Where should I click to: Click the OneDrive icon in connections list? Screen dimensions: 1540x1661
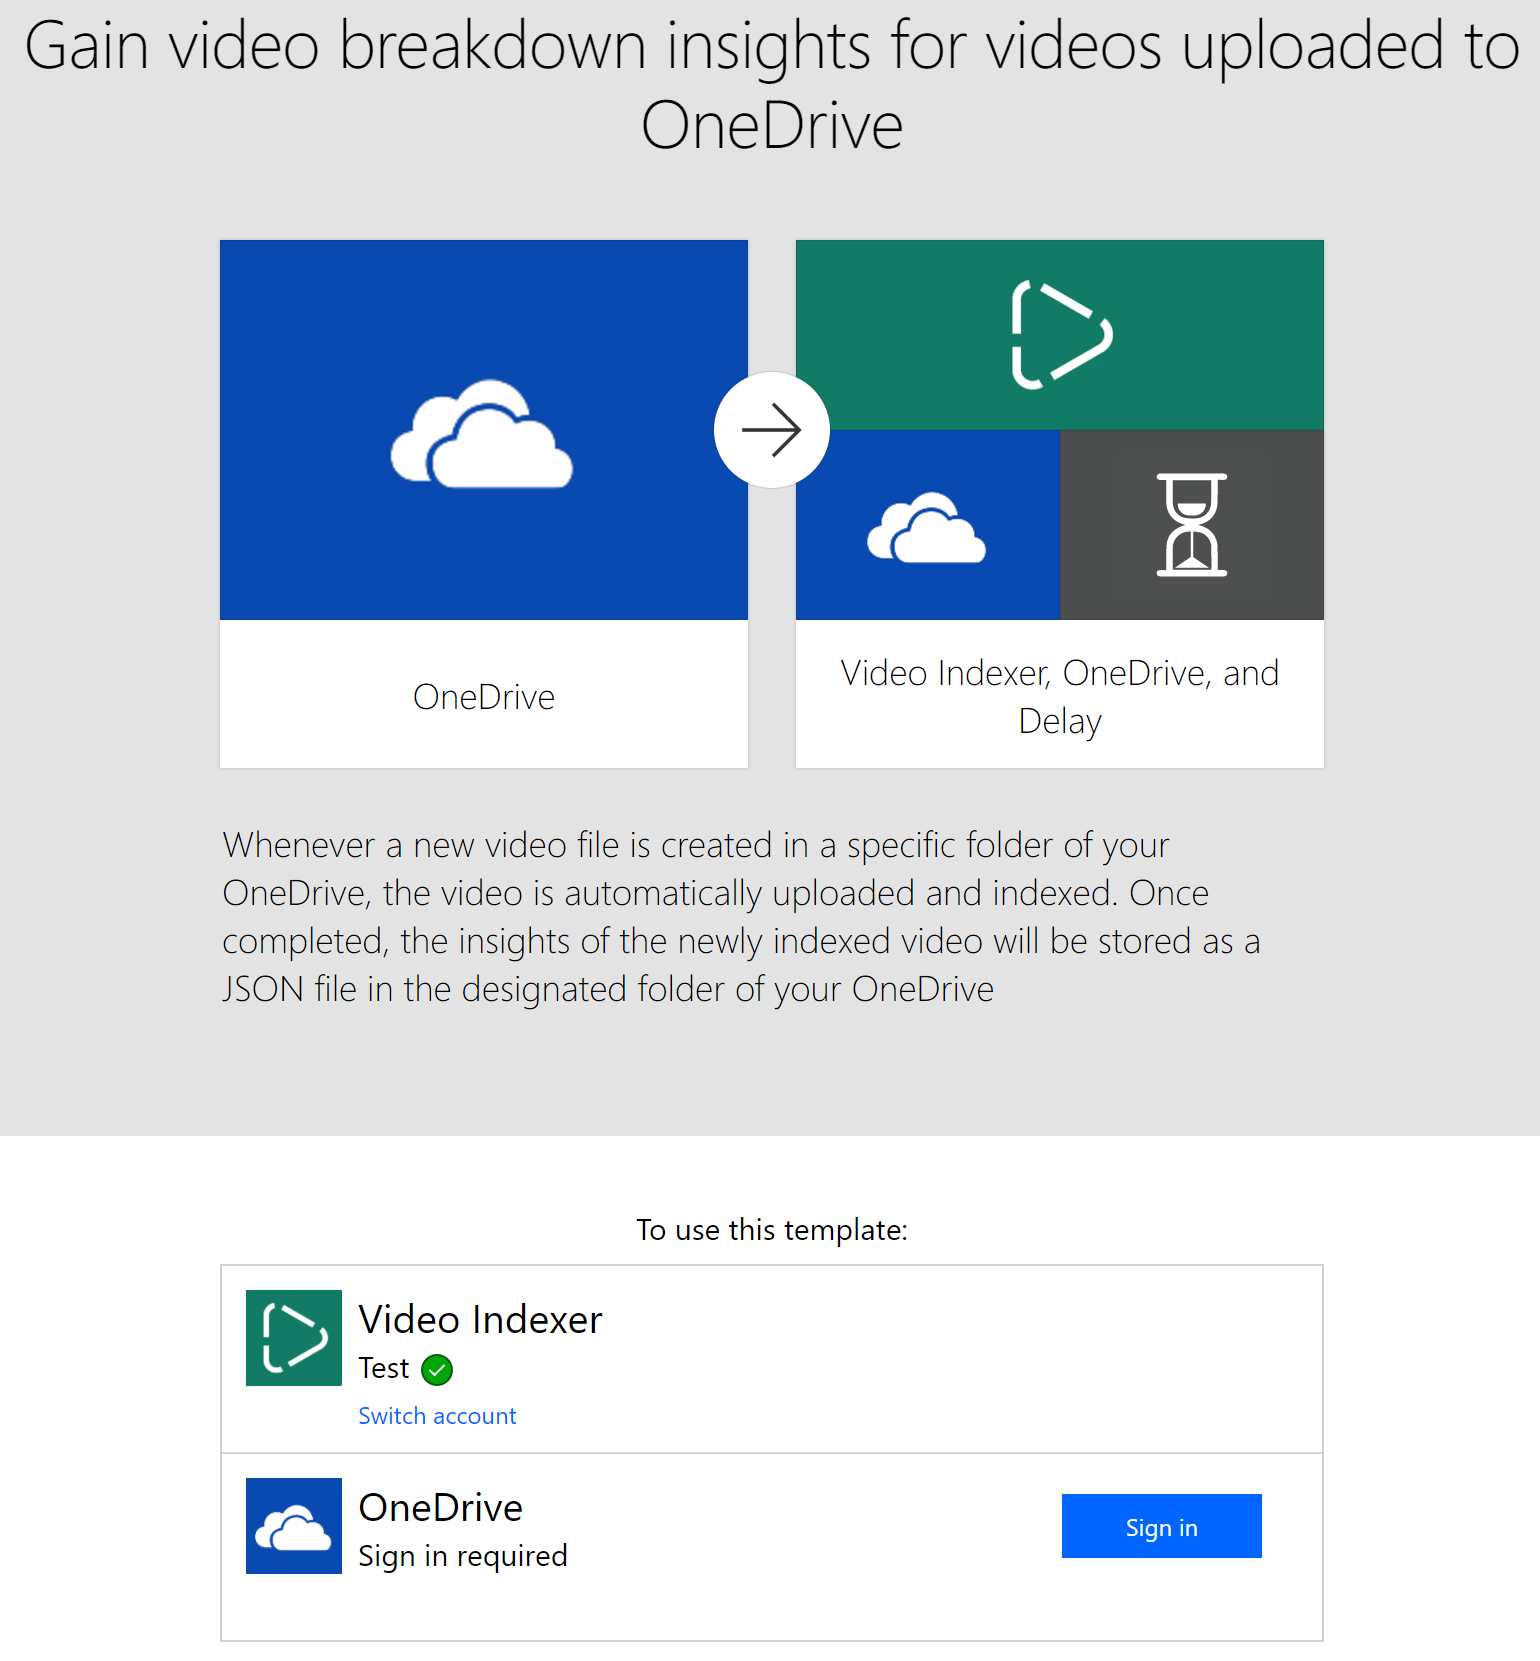click(294, 1526)
